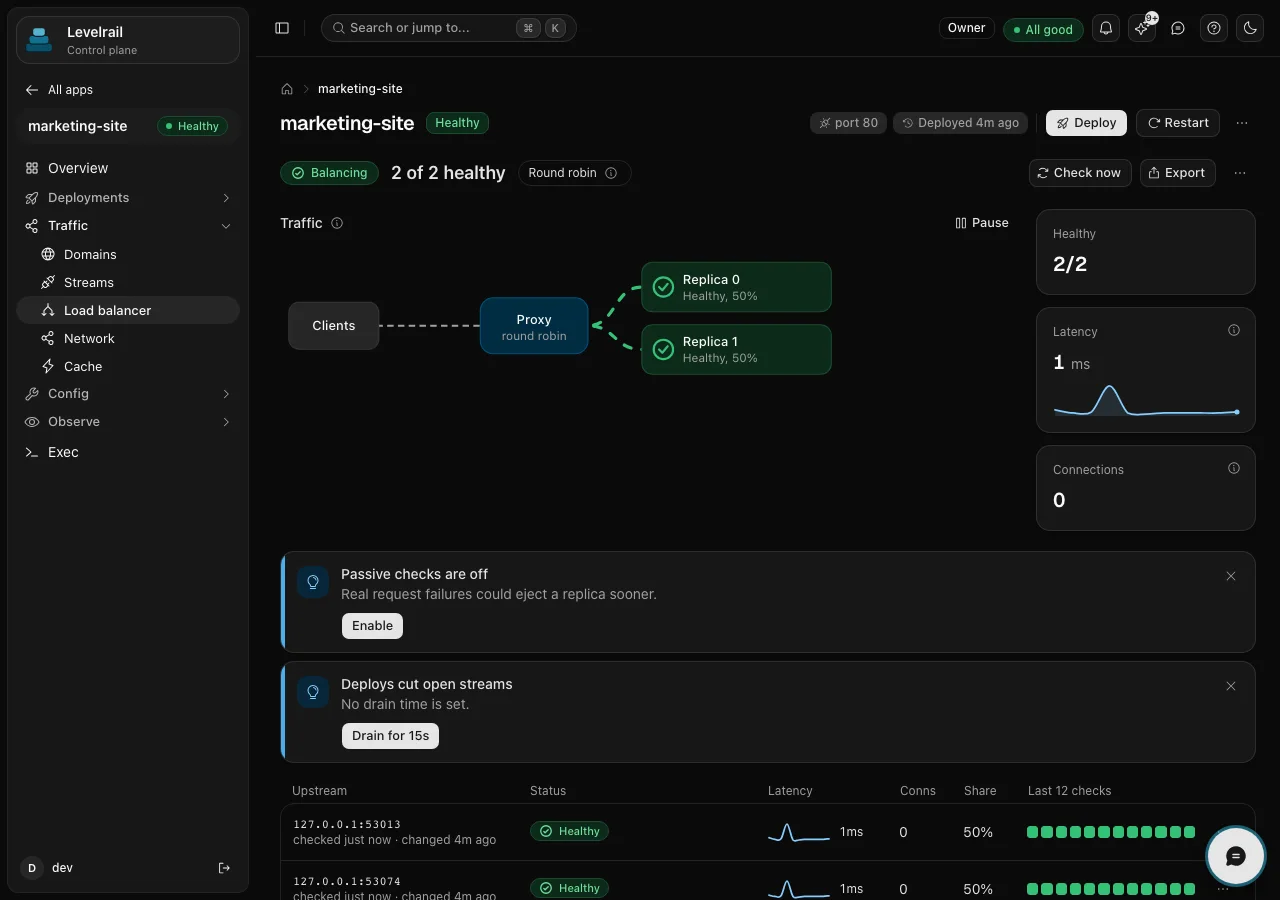
Task: Enable passive checks
Action: coord(372,626)
